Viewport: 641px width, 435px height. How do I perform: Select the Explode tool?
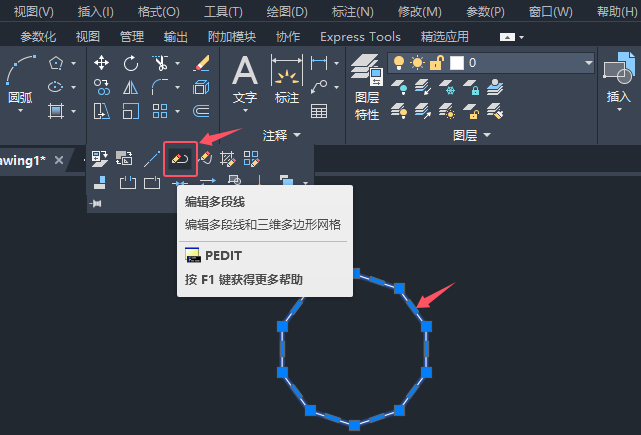201,87
